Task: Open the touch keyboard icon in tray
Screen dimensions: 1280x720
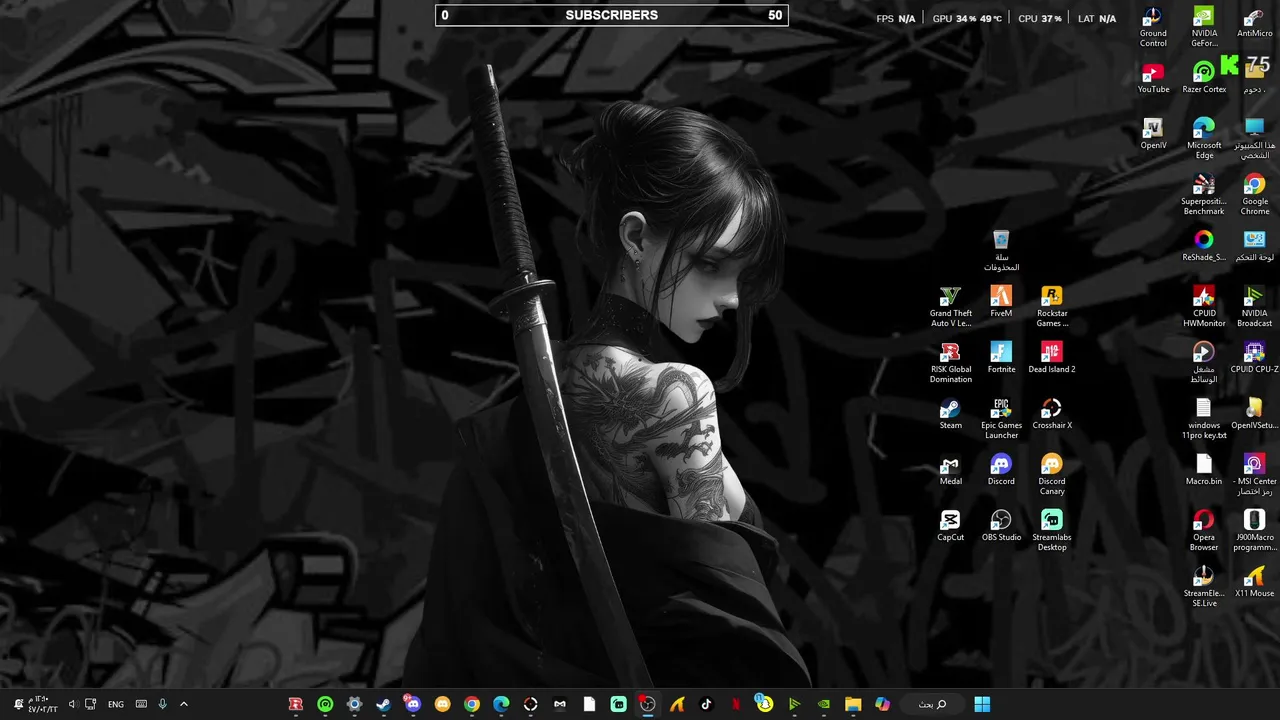Action: [141, 704]
